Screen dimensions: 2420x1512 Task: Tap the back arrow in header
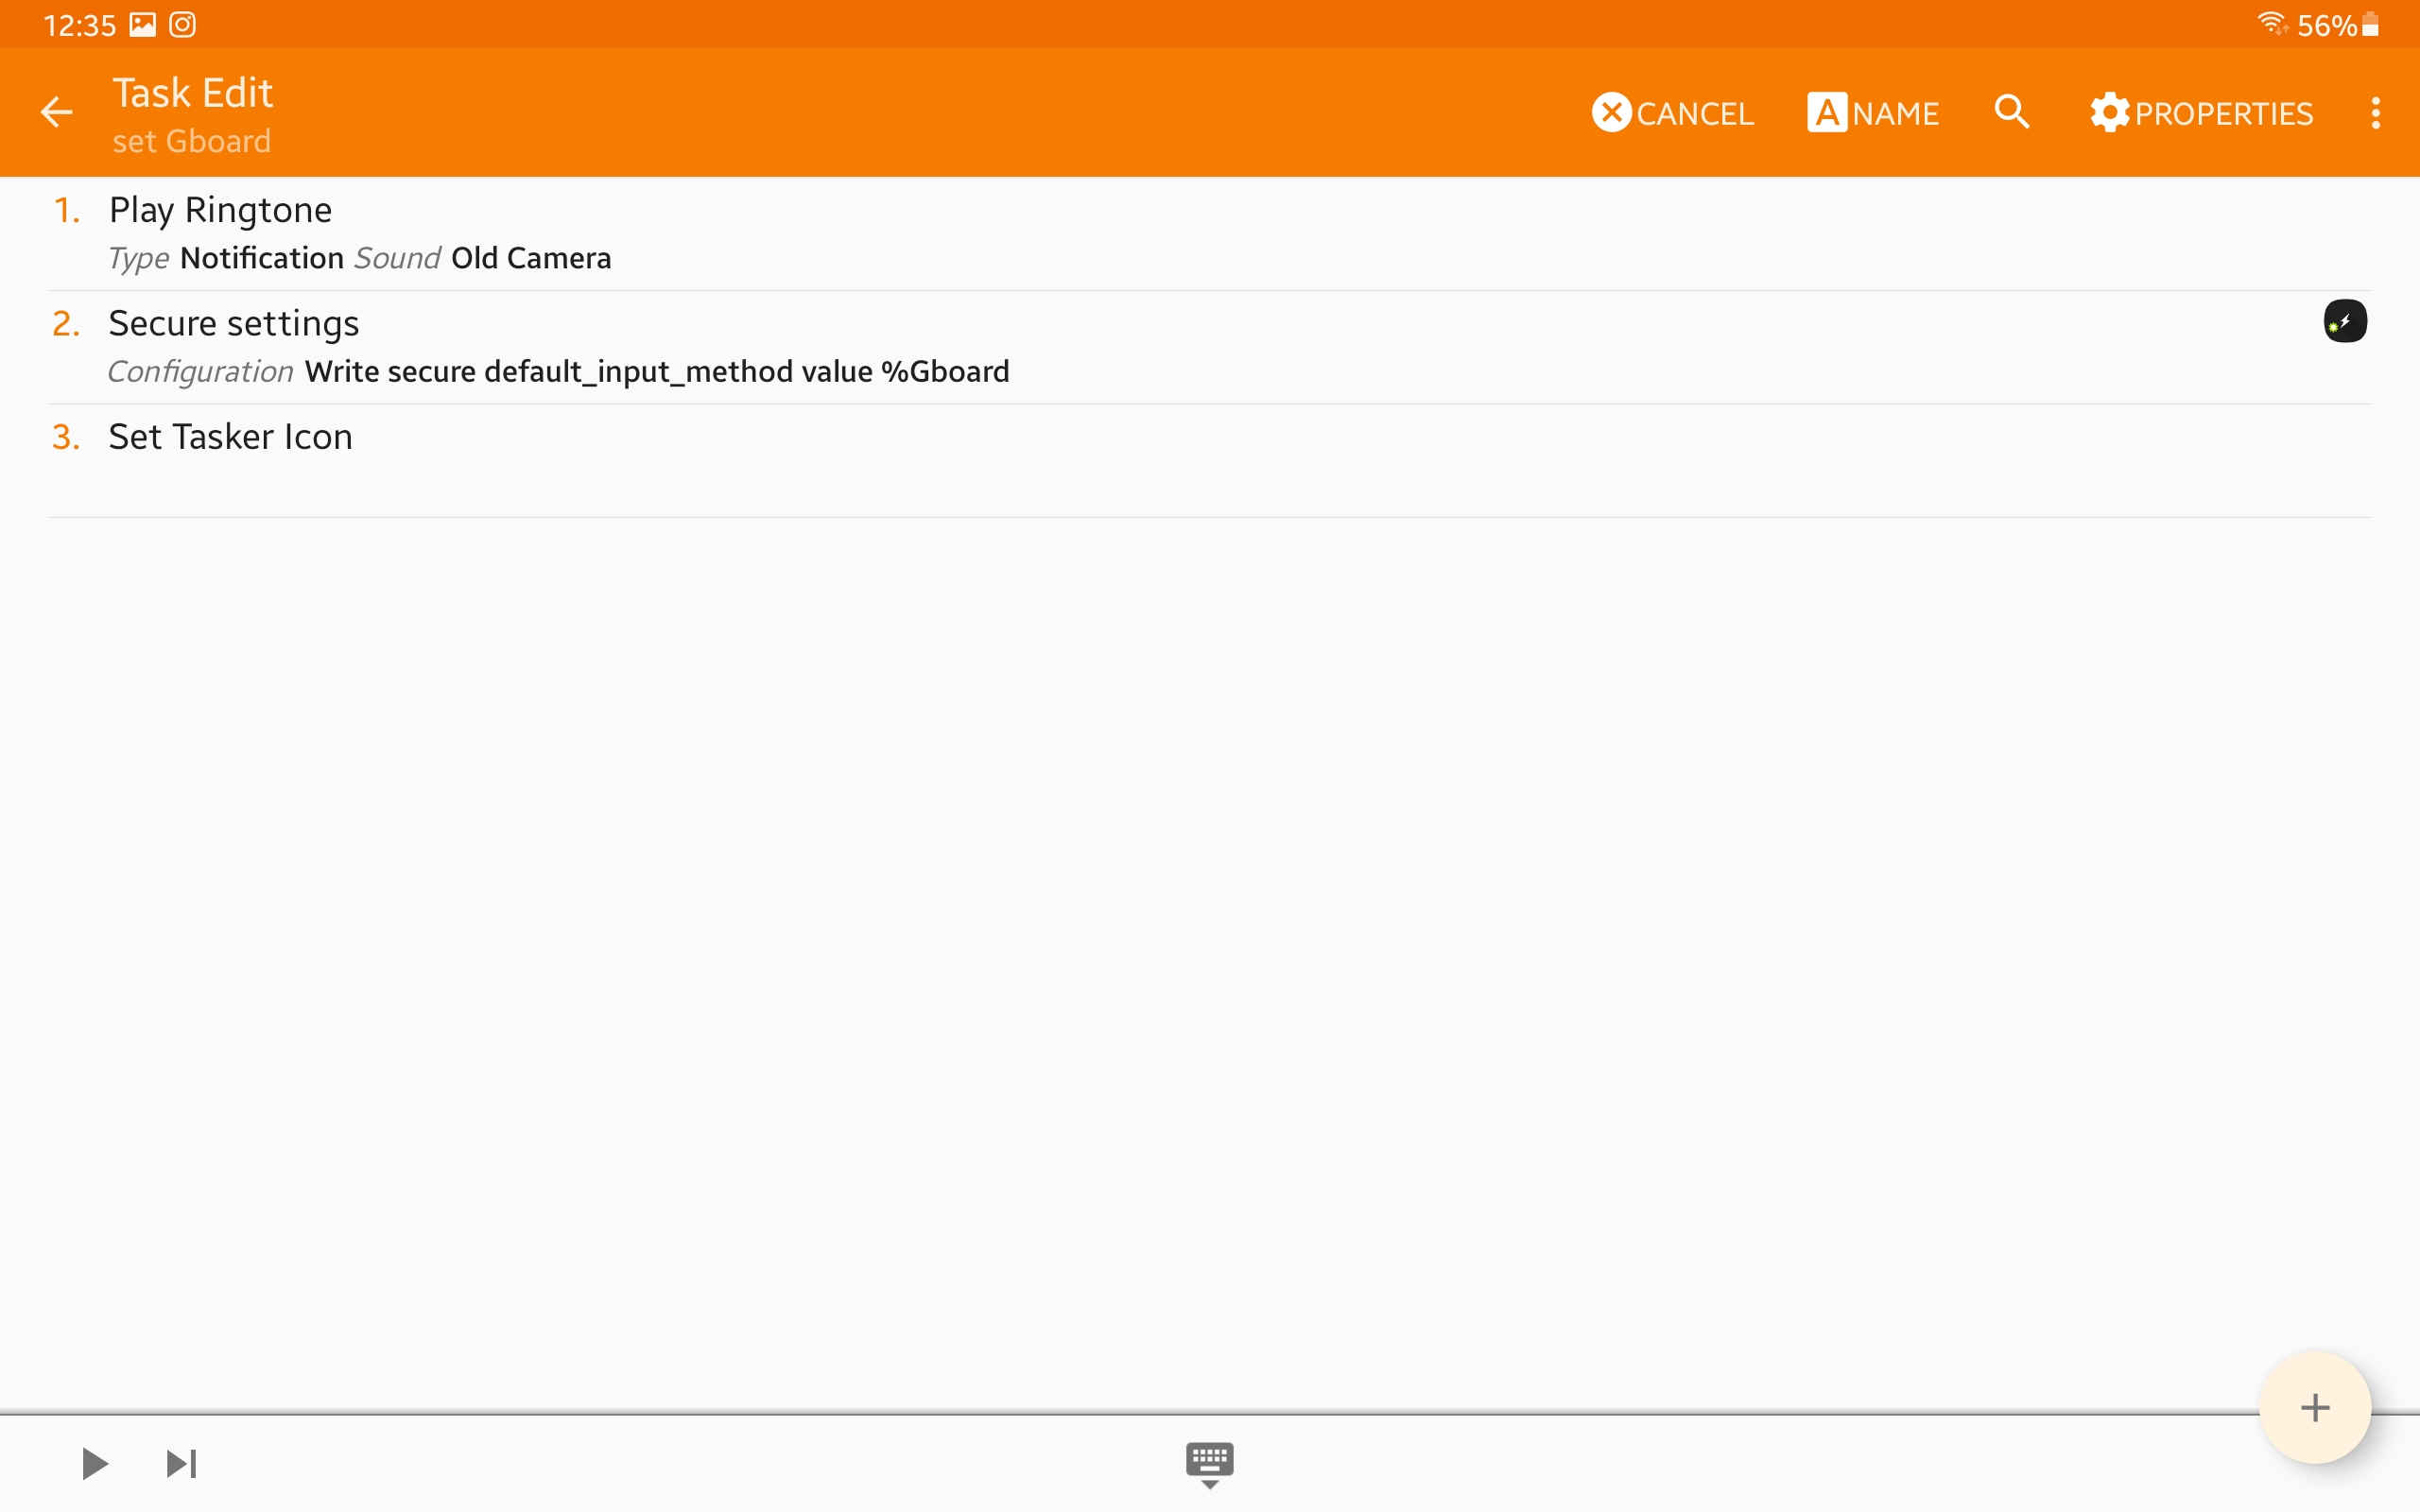[57, 112]
